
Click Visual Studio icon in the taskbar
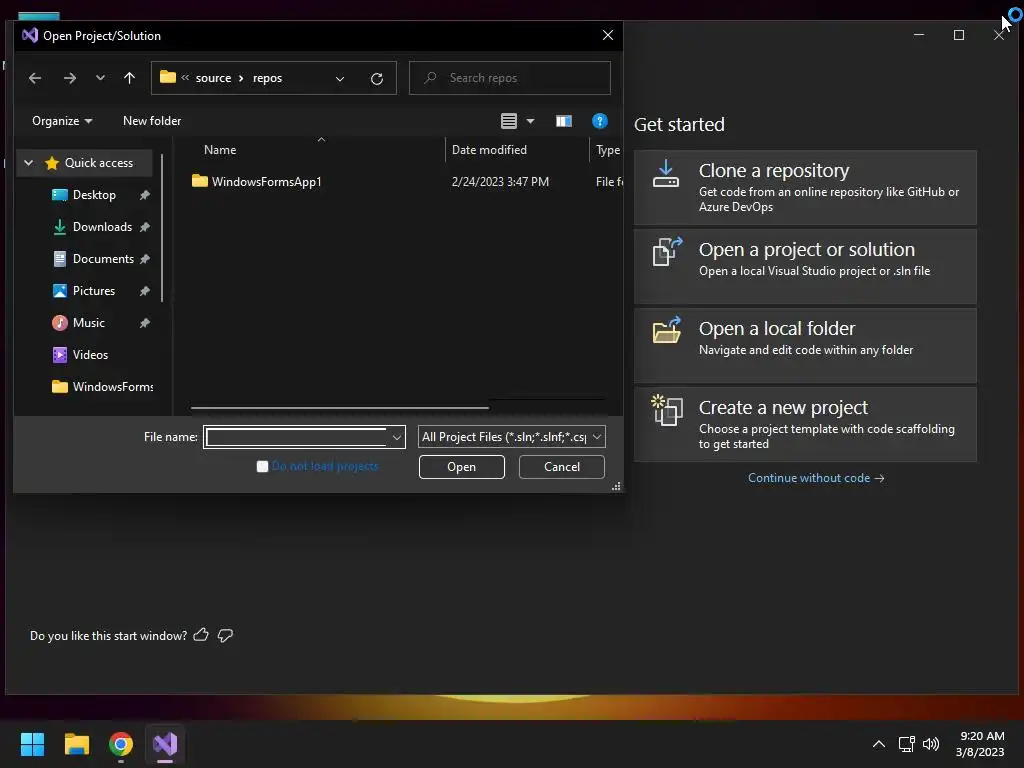click(x=165, y=744)
